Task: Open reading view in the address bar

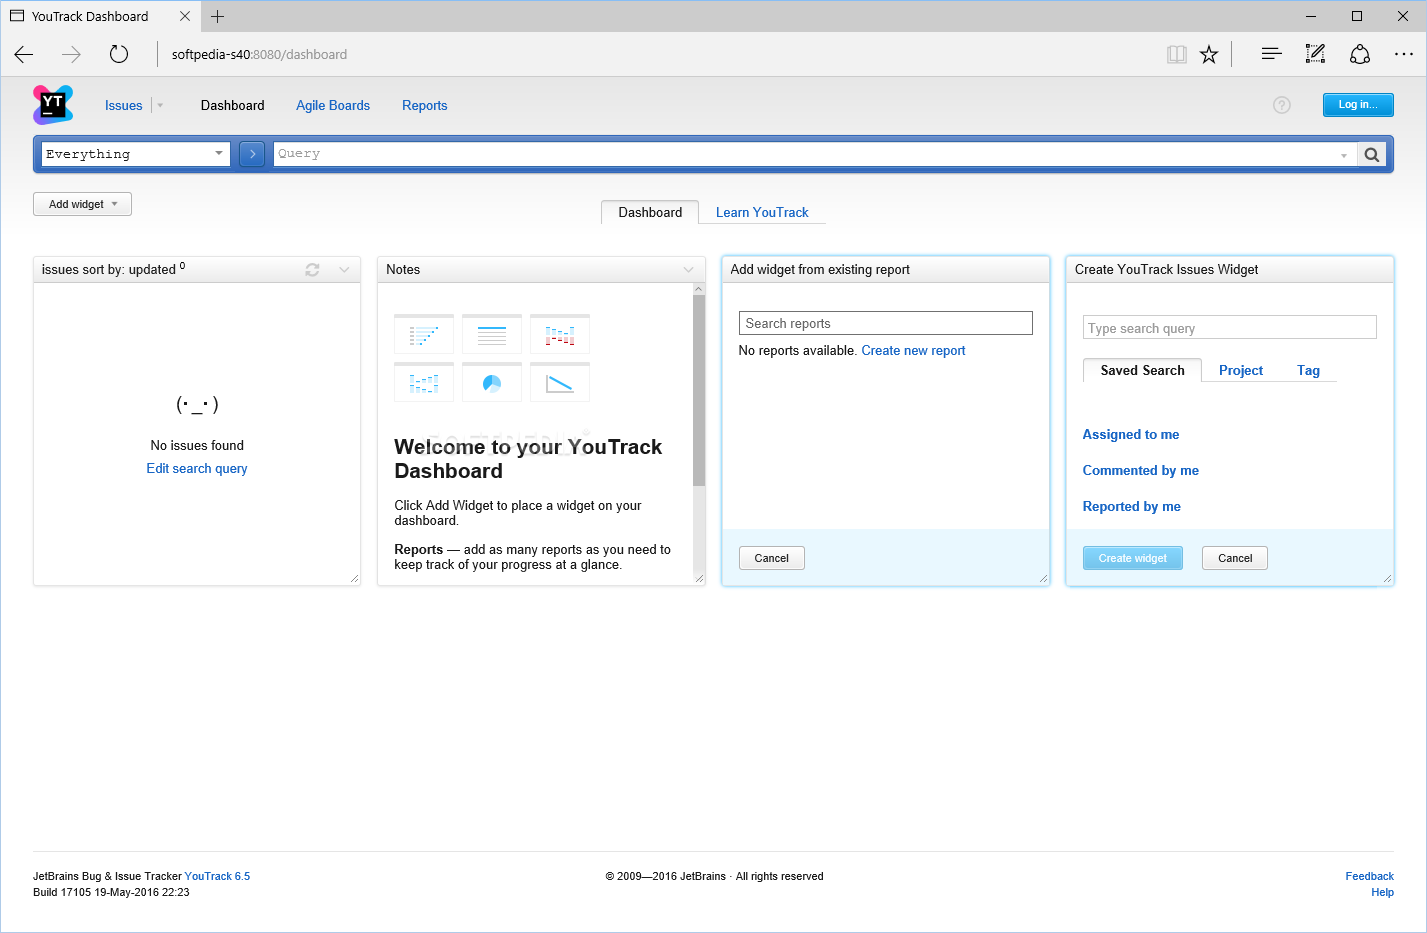Action: coord(1177,54)
